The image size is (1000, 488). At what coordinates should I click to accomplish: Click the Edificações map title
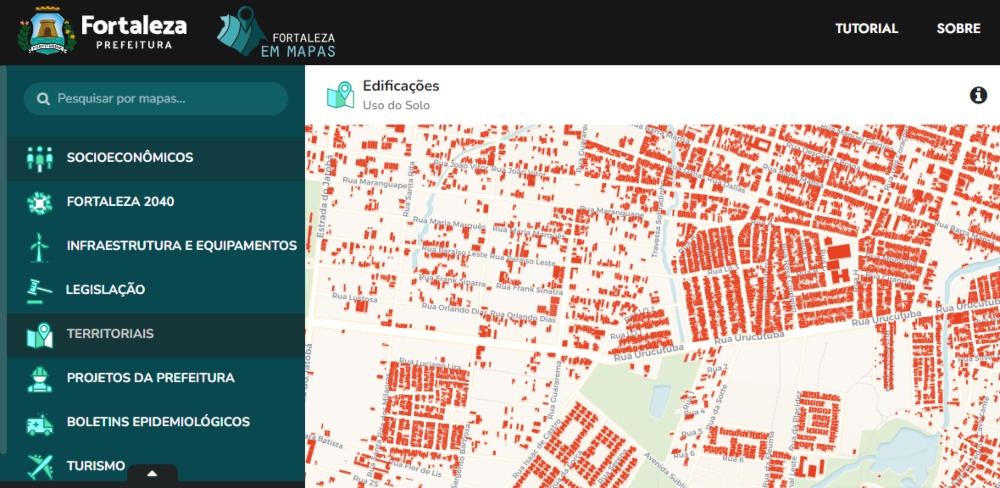click(401, 85)
